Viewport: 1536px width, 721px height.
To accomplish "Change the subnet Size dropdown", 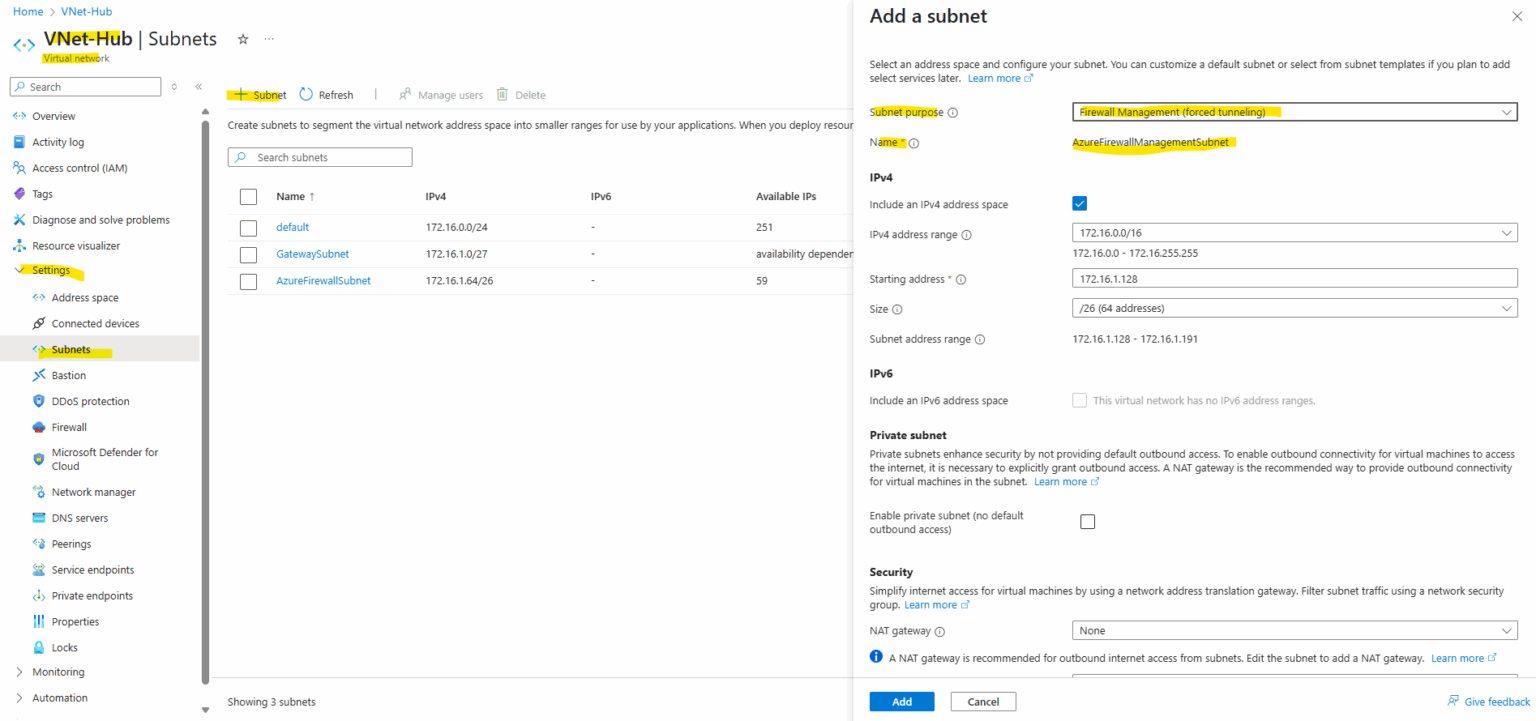I will 1294,307.
